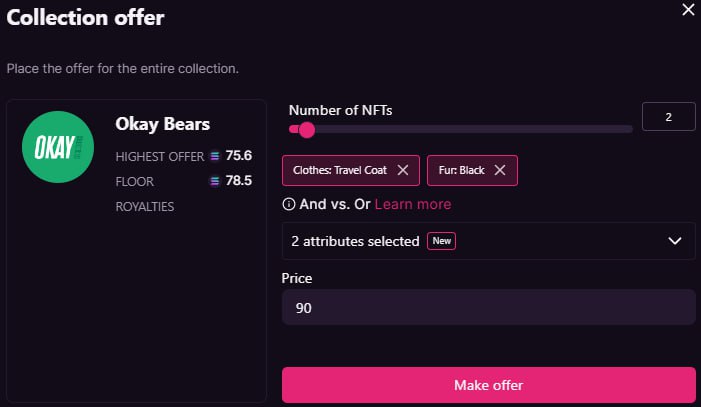Click the dropdown chevron arrow
Screen dimensions: 701x407
[x=675, y=241]
